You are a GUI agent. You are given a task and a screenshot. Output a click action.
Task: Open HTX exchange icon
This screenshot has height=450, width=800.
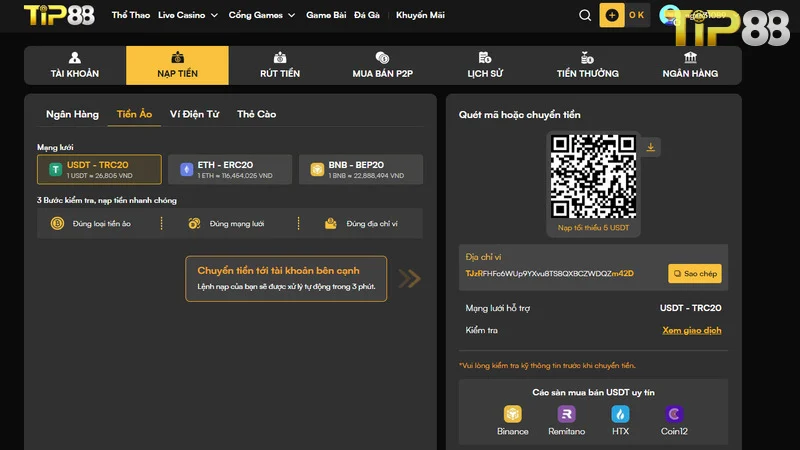pos(620,414)
